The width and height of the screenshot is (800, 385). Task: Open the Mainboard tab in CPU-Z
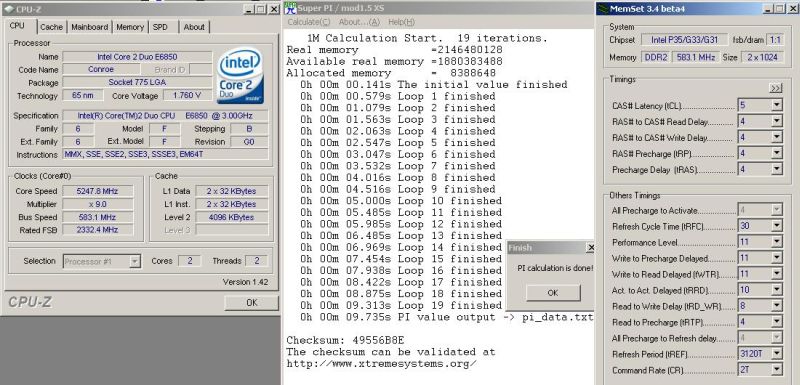(x=90, y=27)
